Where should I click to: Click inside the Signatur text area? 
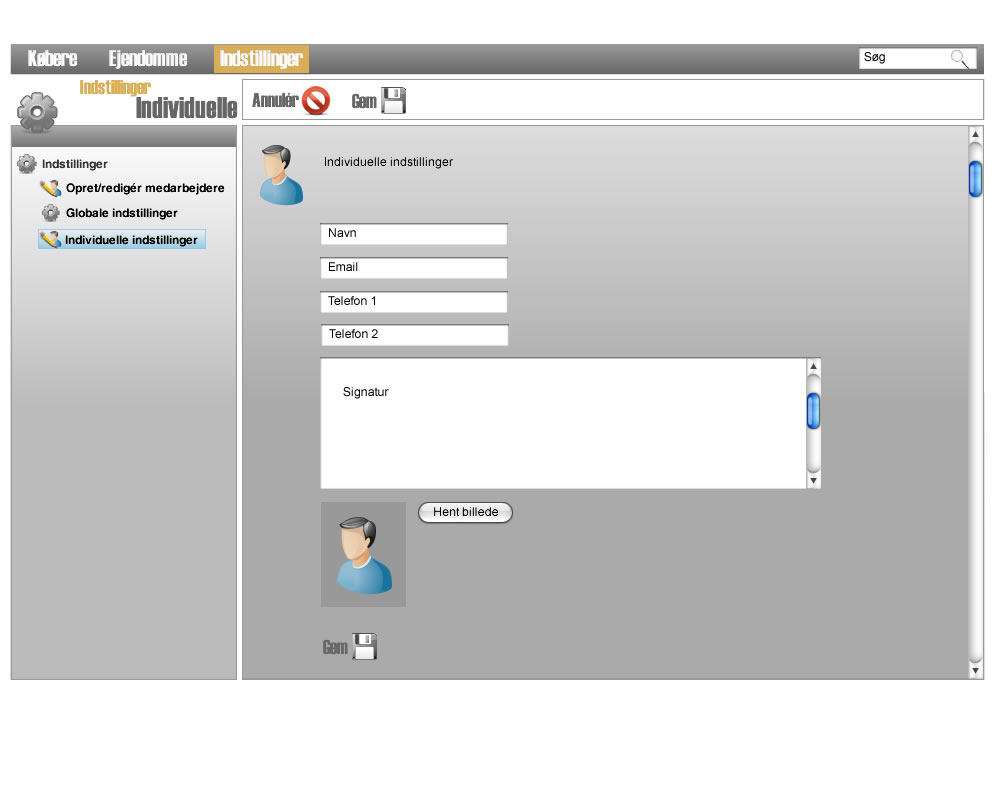tap(564, 424)
